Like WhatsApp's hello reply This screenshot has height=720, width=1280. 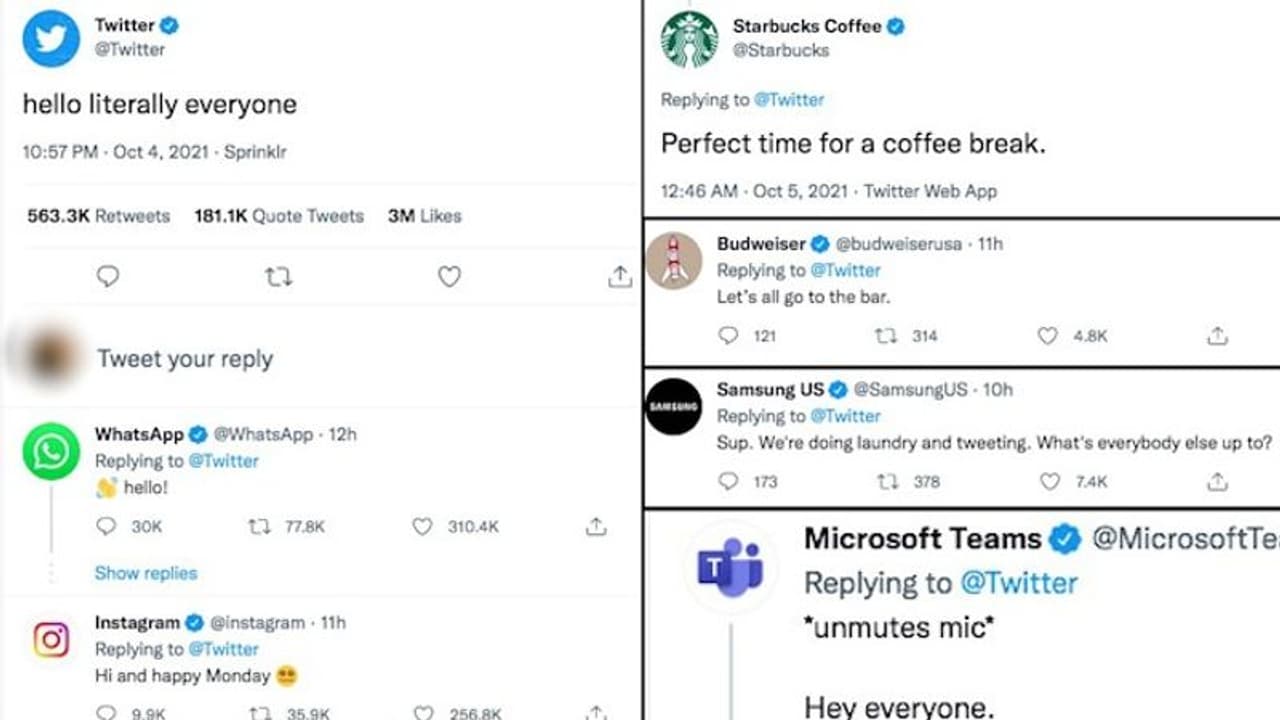pyautogui.click(x=424, y=526)
